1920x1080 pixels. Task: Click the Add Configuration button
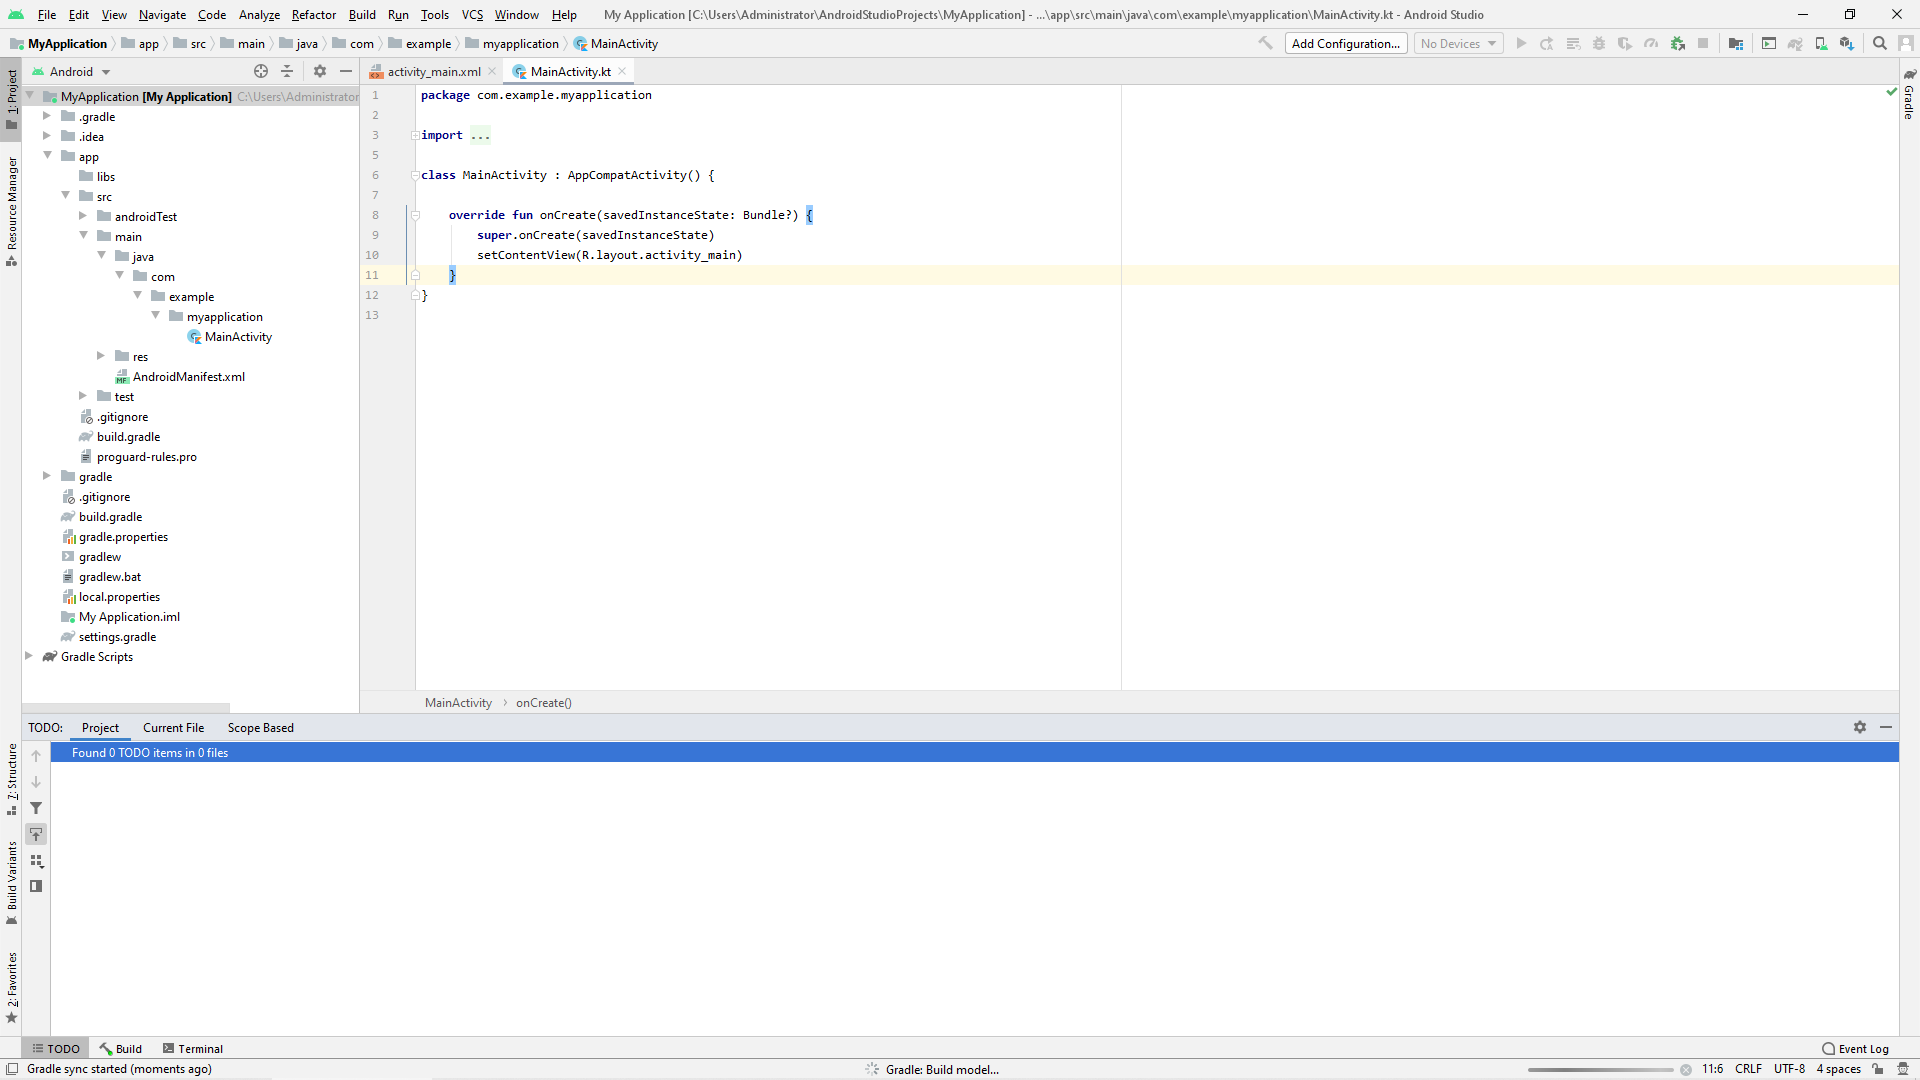tap(1345, 43)
